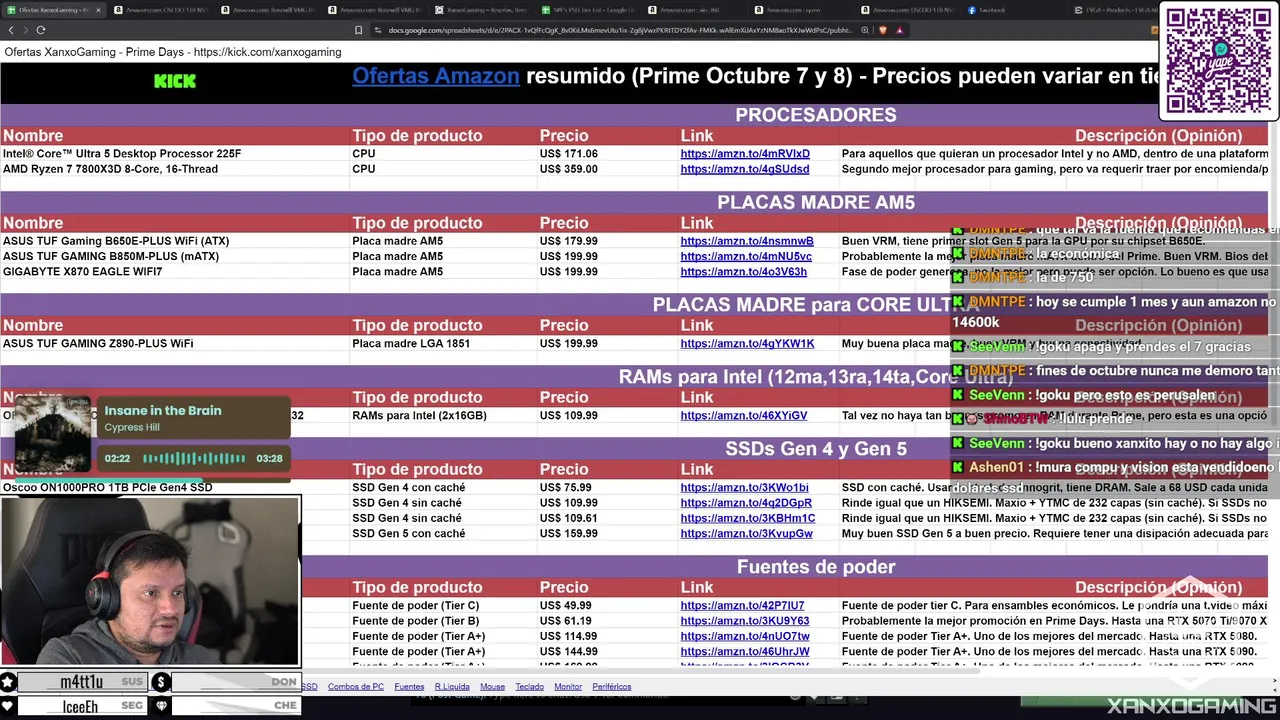Click the green KICK logo
The image size is (1280, 720).
[175, 80]
